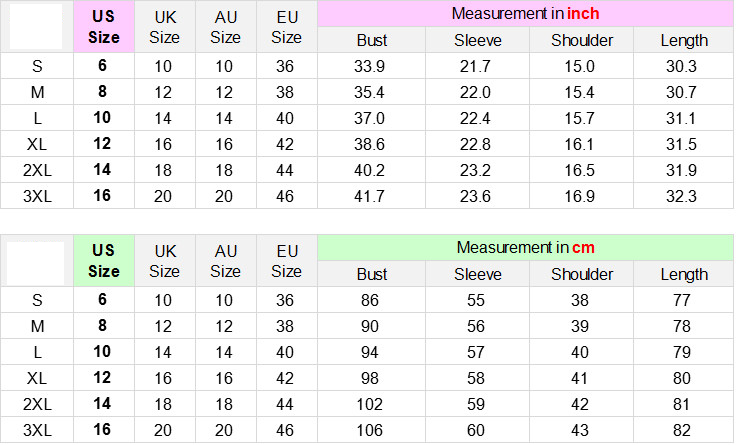This screenshot has width=736, height=445.
Task: Click length value 32.3 for size 3XL
Action: click(x=685, y=196)
